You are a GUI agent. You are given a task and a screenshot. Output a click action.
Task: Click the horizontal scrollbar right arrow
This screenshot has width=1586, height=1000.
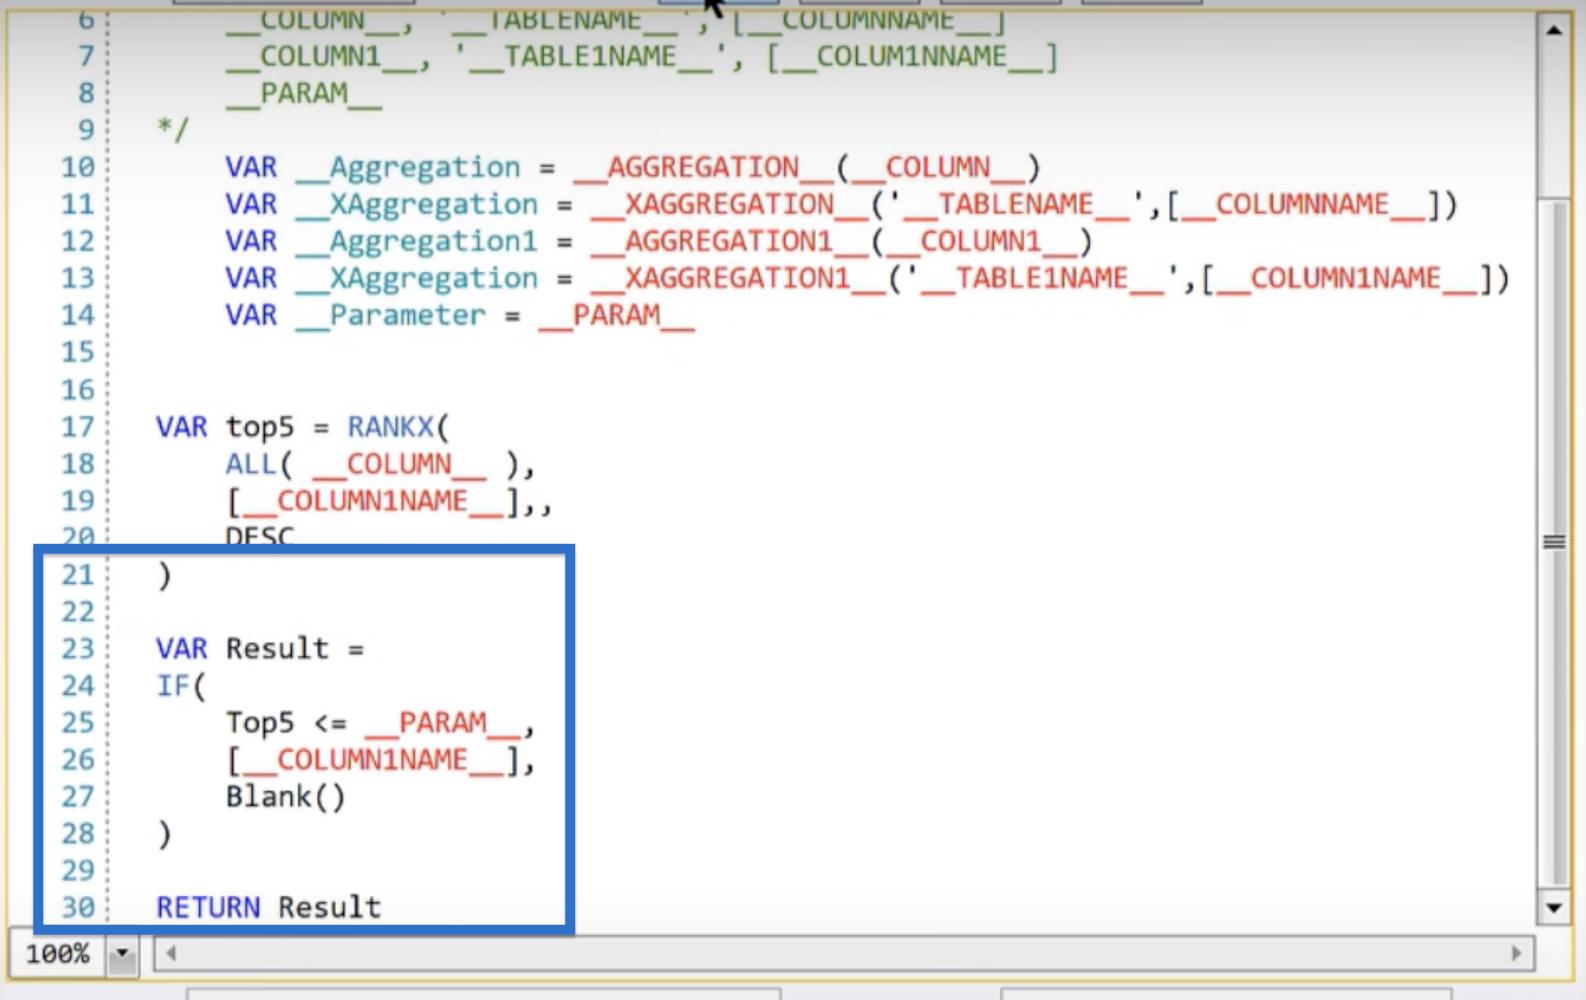click(x=1517, y=954)
